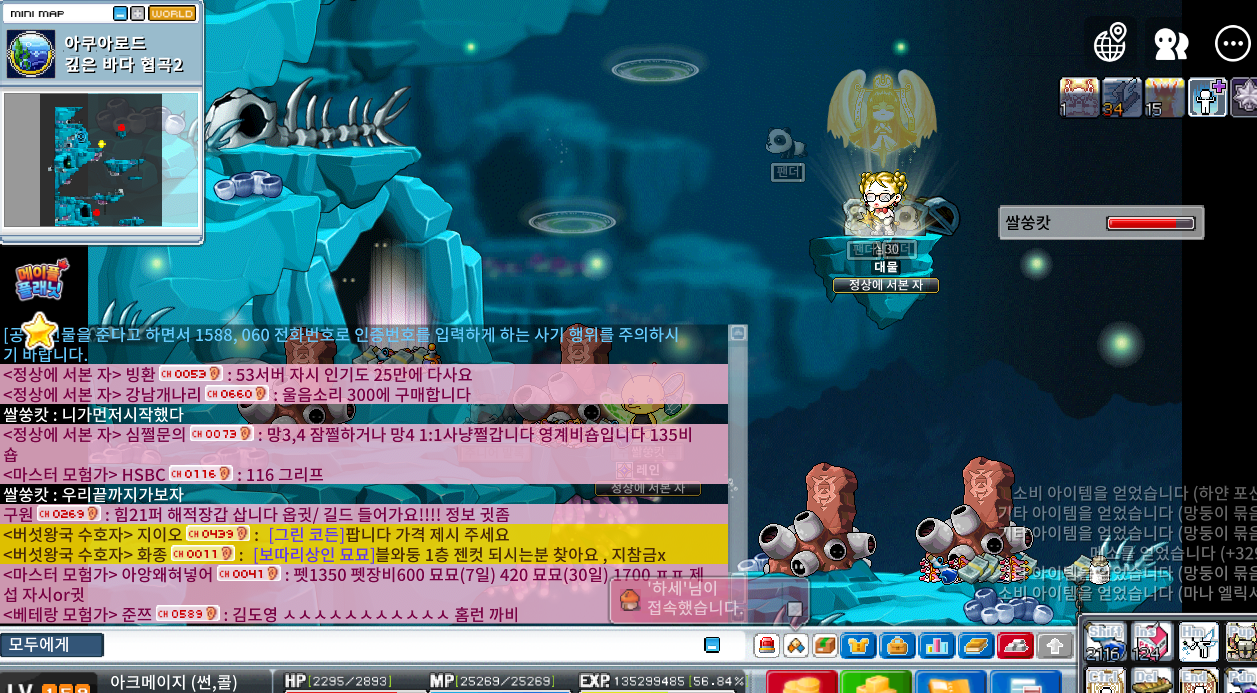Image resolution: width=1257 pixels, height=693 pixels.
Task: Select the buff icon showing count 15
Action: 1165,98
